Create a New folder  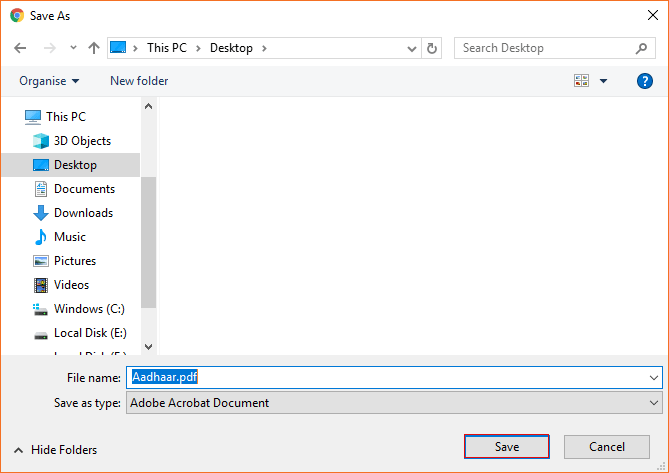[139, 81]
